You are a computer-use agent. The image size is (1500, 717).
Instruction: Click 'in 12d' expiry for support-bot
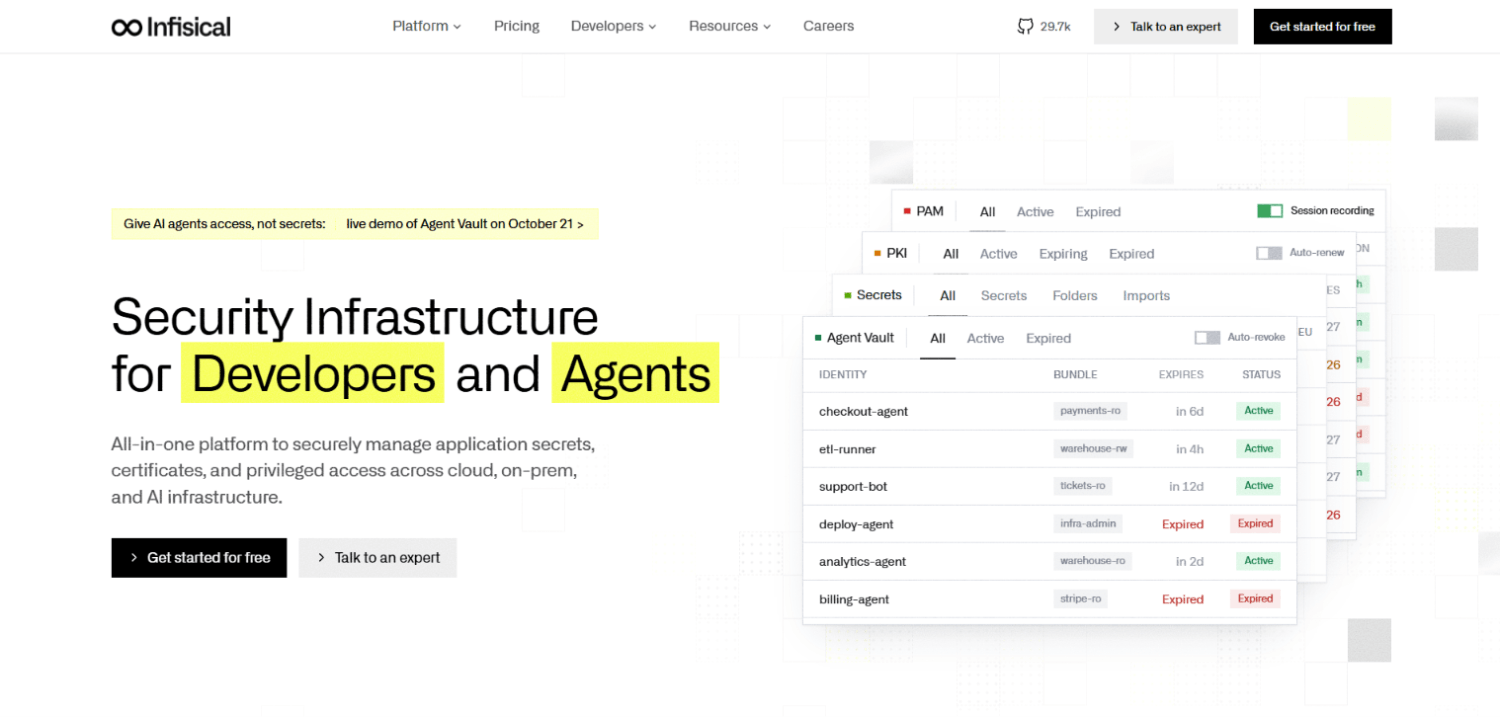pyautogui.click(x=1186, y=487)
